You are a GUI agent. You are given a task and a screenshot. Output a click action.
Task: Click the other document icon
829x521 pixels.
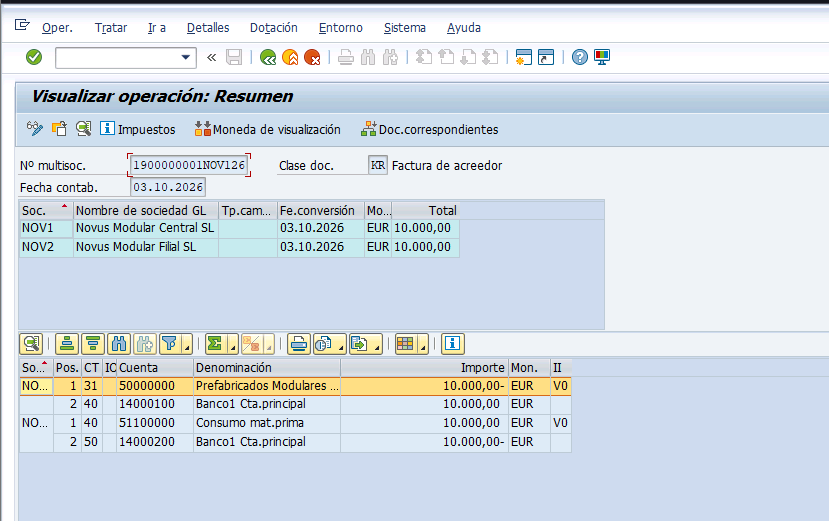point(59,129)
